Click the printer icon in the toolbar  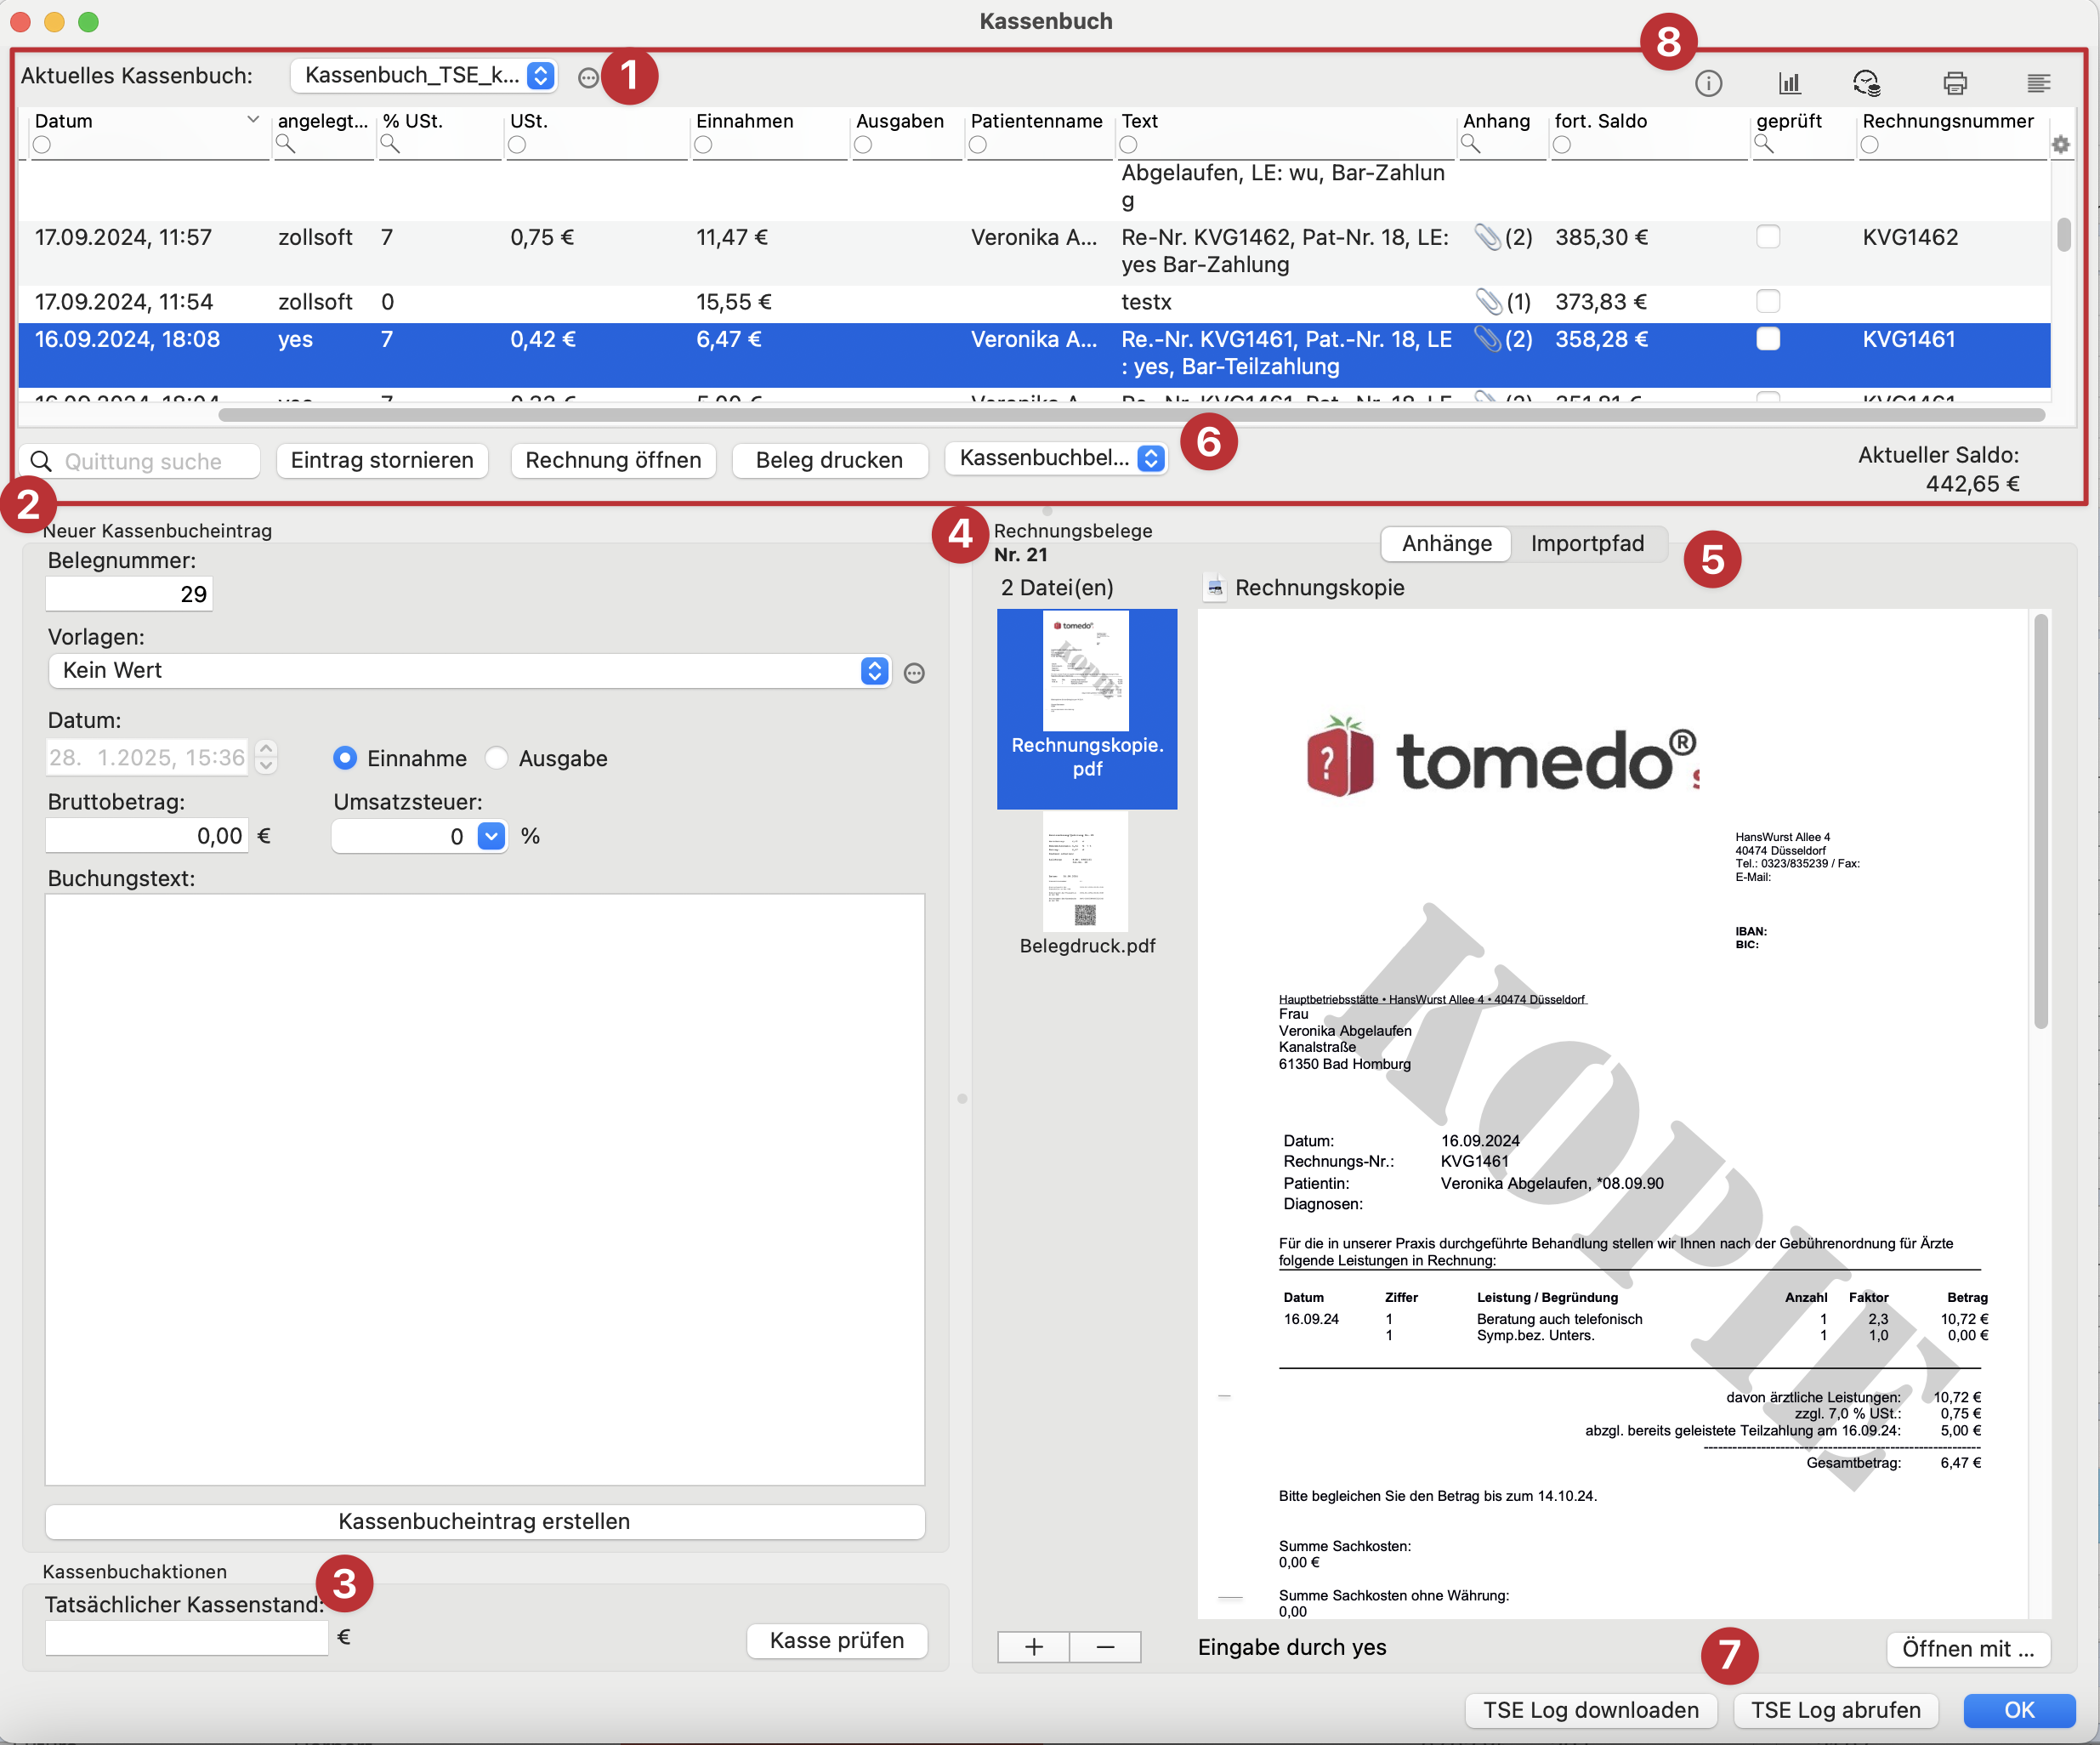click(x=1955, y=83)
